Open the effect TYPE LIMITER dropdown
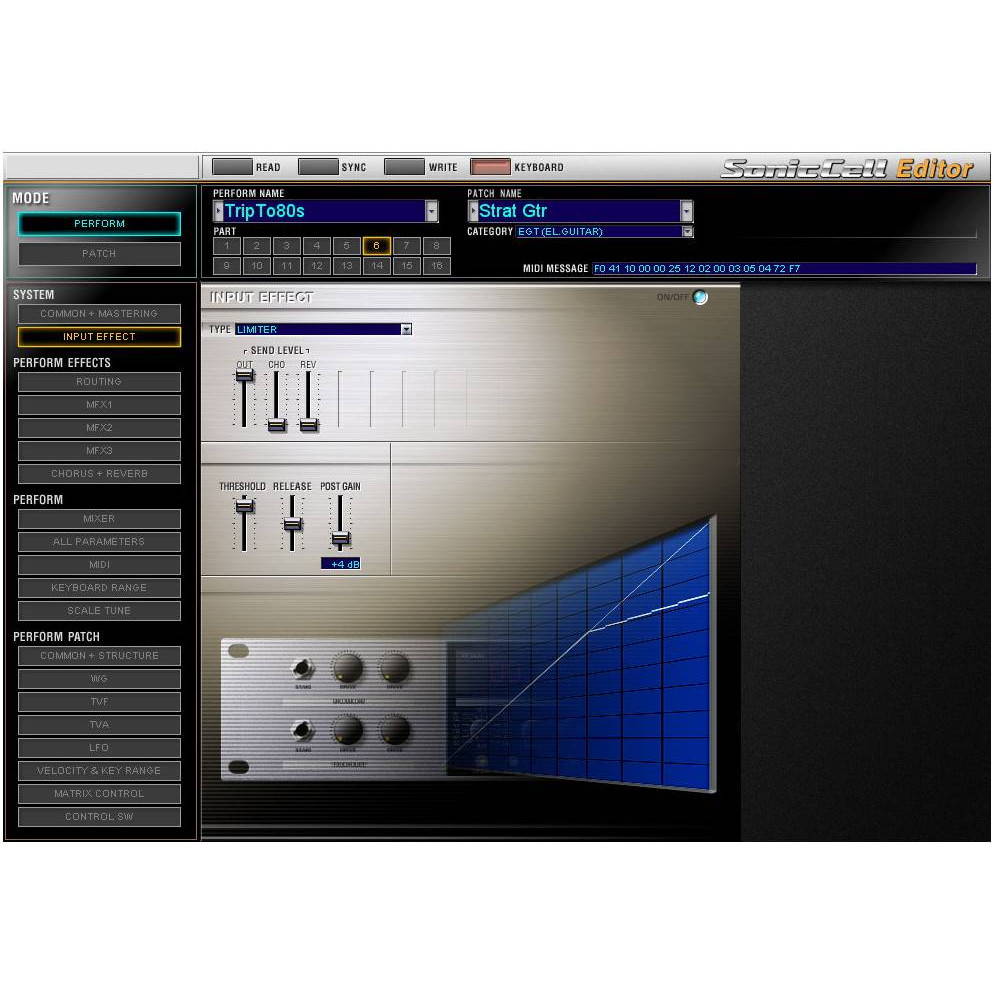 coord(406,329)
